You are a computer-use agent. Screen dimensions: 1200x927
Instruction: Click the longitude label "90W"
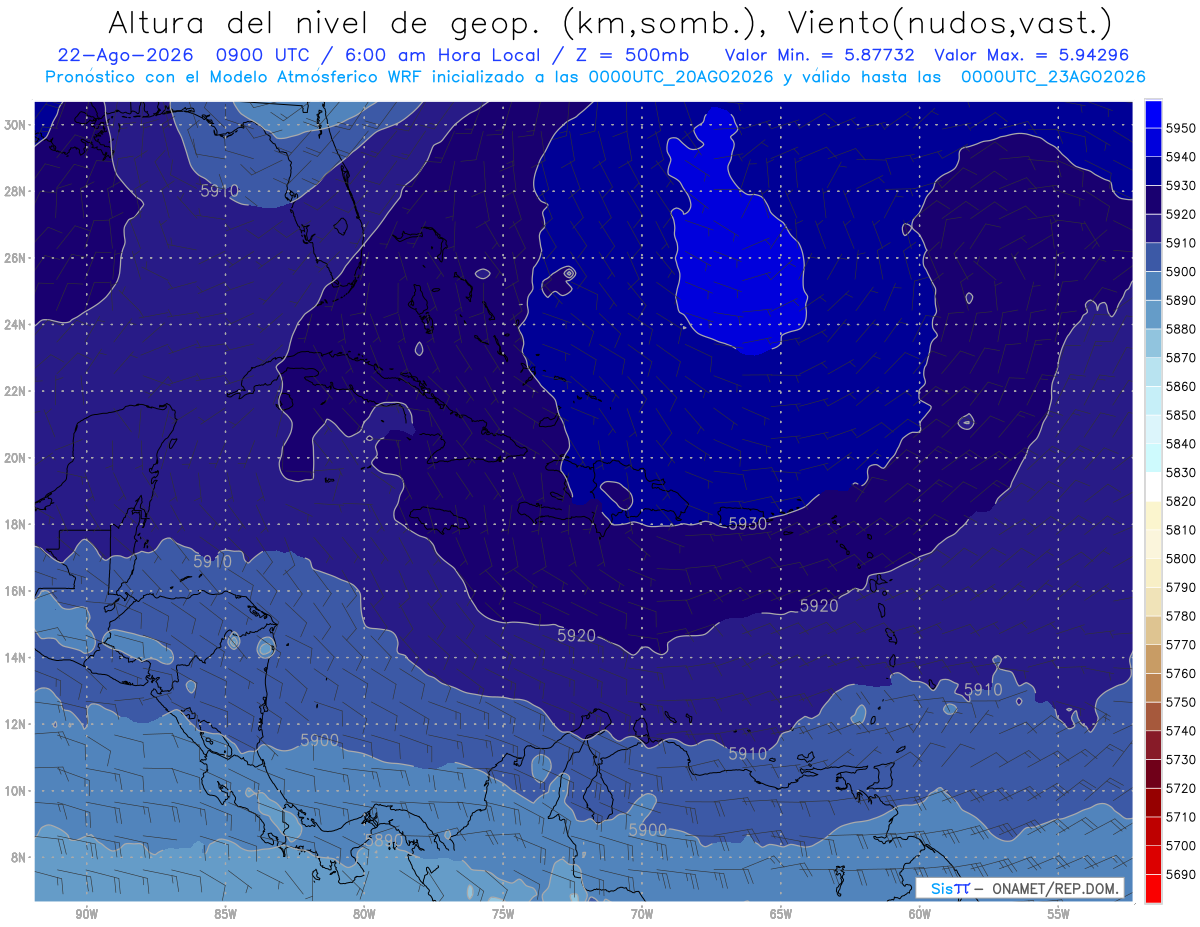86,914
